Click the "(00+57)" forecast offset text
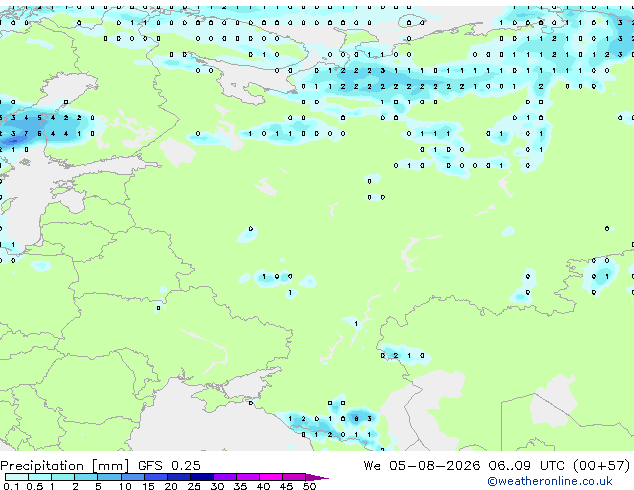Viewport: 634px width, 490px height. pos(602,466)
